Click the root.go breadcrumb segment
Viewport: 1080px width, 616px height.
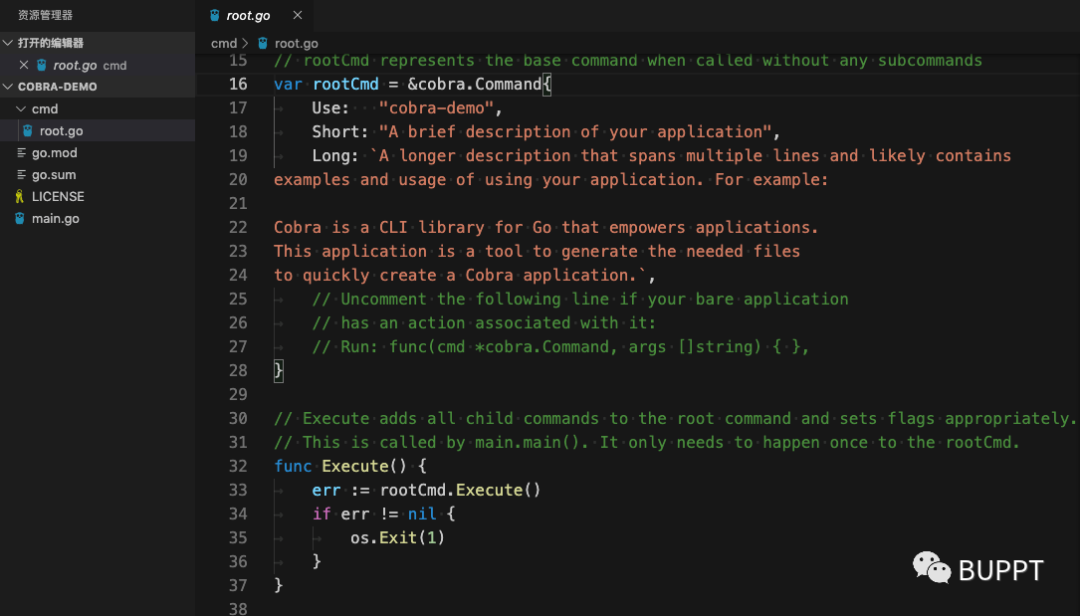tap(296, 43)
